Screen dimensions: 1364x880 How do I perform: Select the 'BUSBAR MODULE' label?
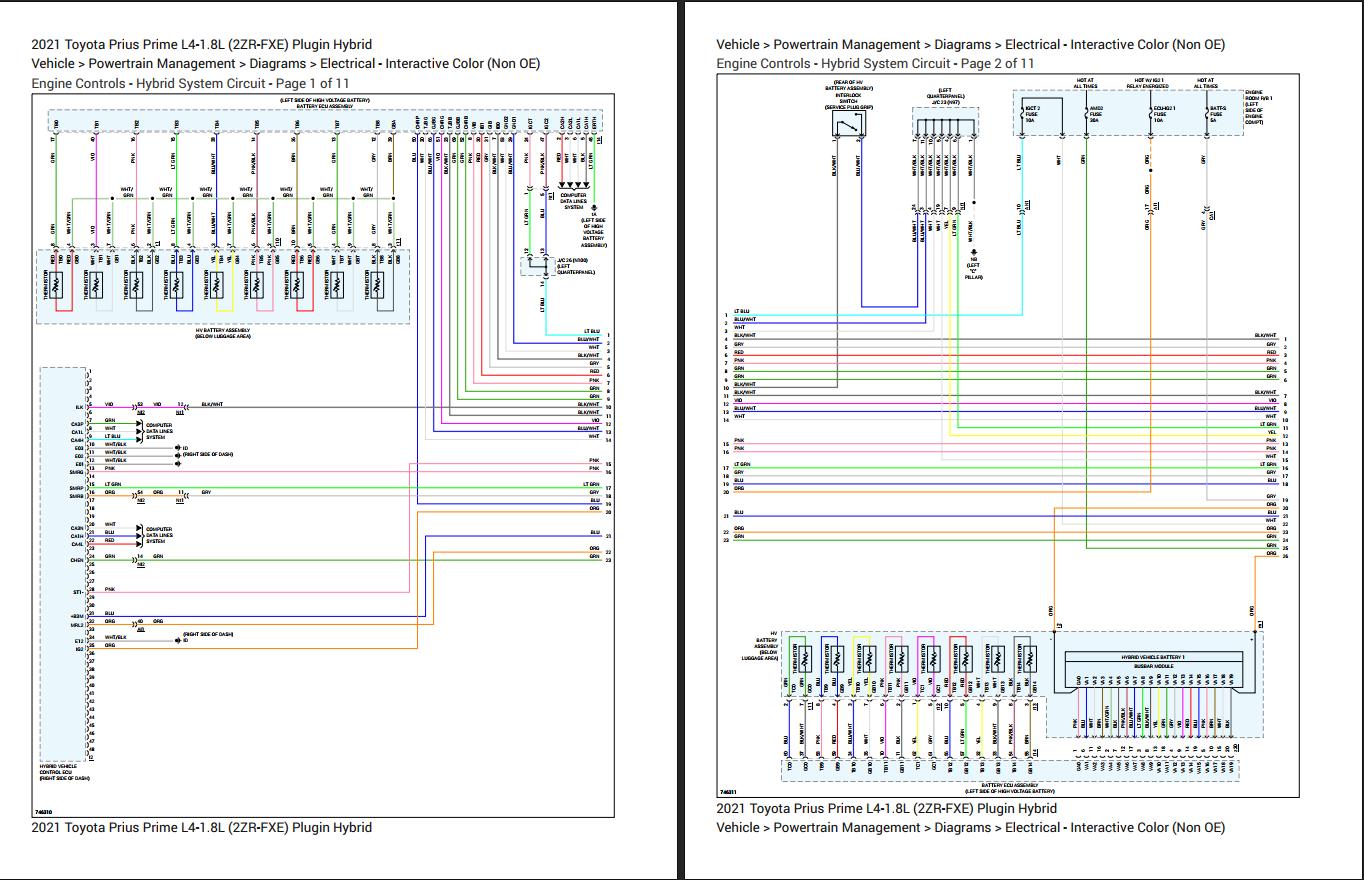[x=1153, y=665]
